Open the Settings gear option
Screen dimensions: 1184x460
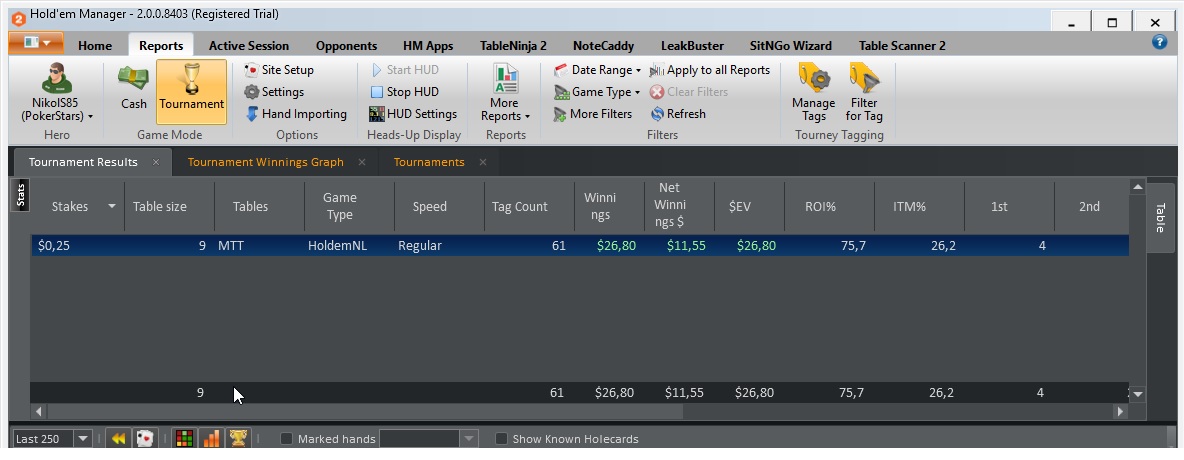click(274, 91)
